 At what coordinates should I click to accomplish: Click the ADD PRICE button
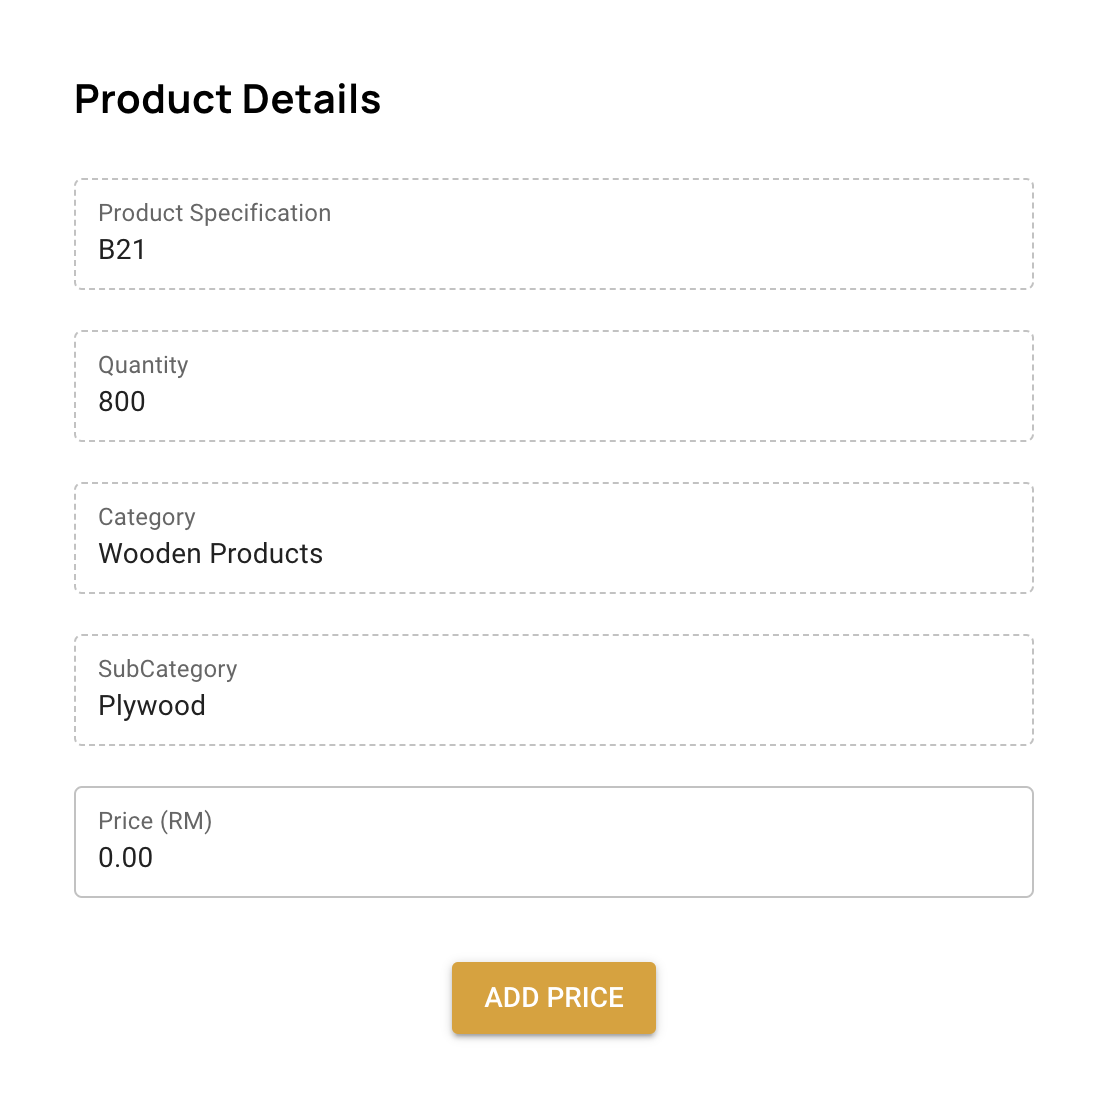[553, 998]
